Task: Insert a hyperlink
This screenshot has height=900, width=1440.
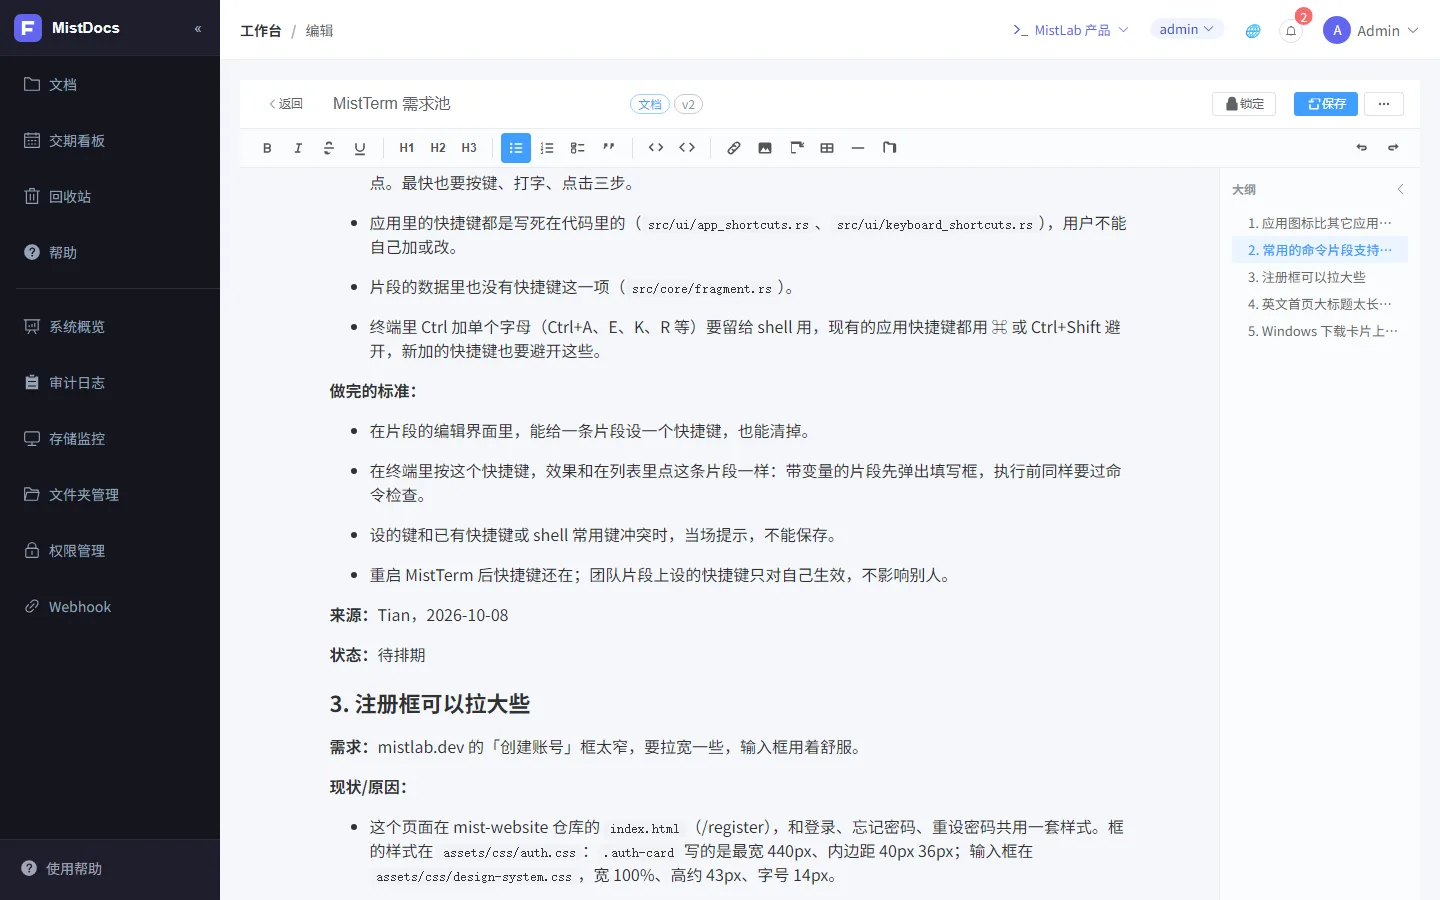Action: (x=734, y=148)
